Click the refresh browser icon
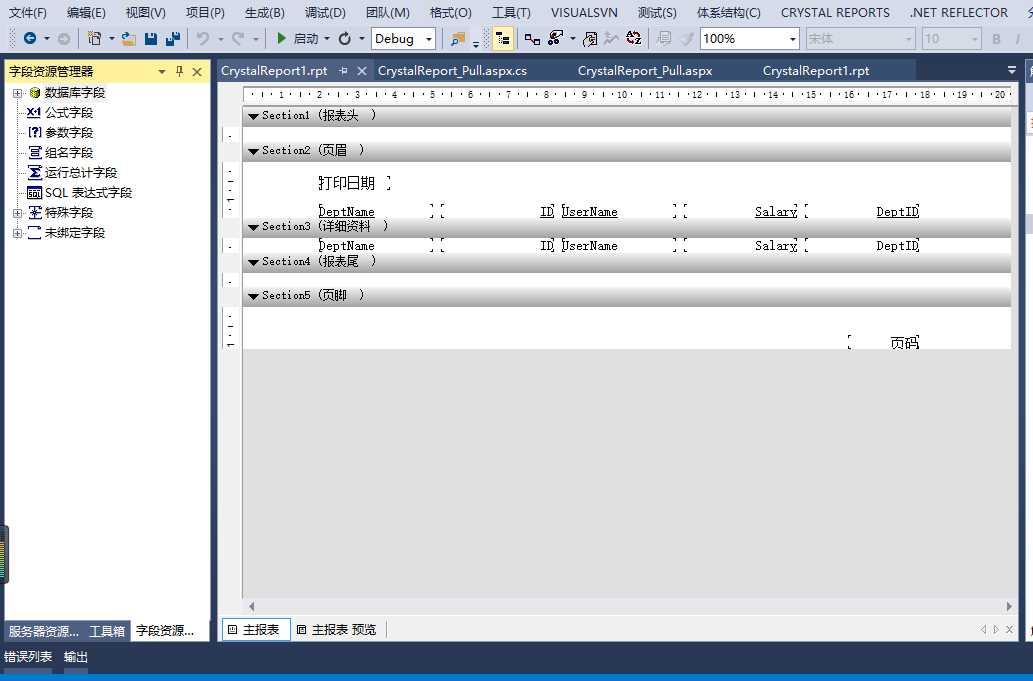Viewport: 1033px width, 681px height. click(345, 39)
